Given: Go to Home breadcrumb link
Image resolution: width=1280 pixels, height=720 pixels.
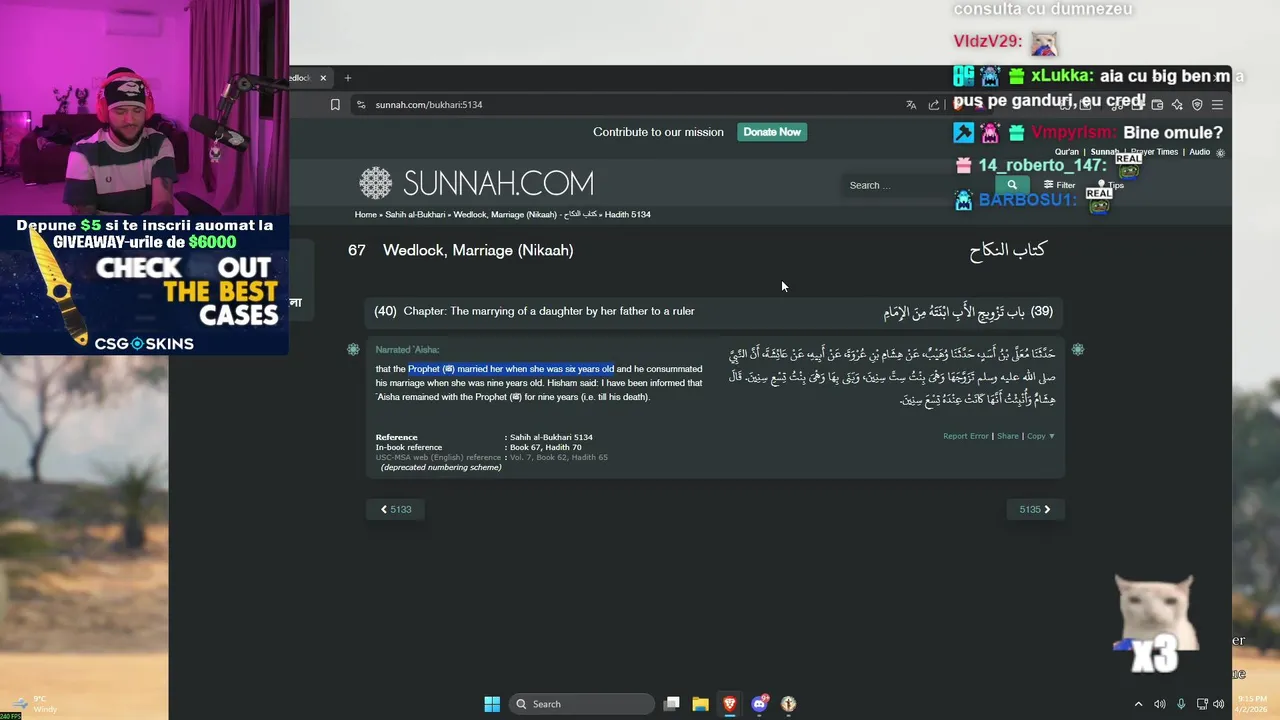Looking at the screenshot, I should click(x=366, y=215).
